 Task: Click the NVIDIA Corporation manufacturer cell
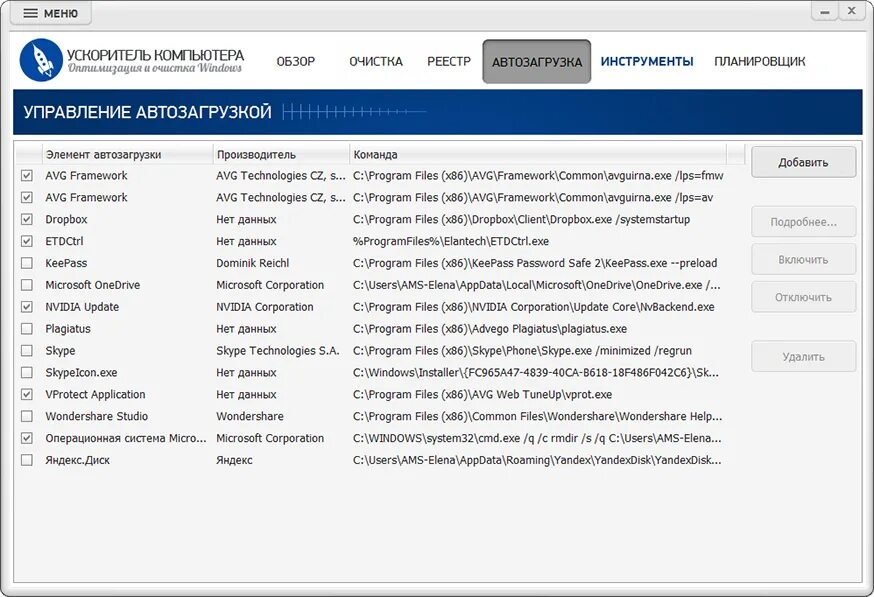click(x=265, y=307)
